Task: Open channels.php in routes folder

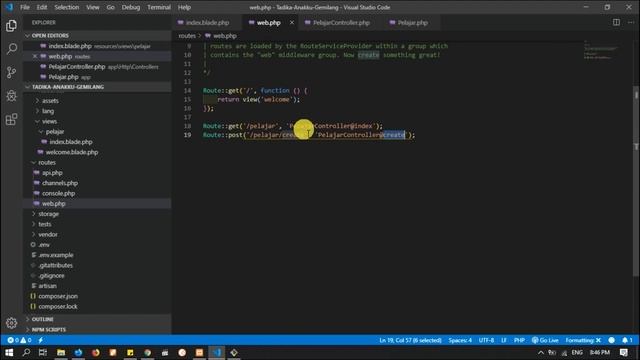Action: point(97,183)
